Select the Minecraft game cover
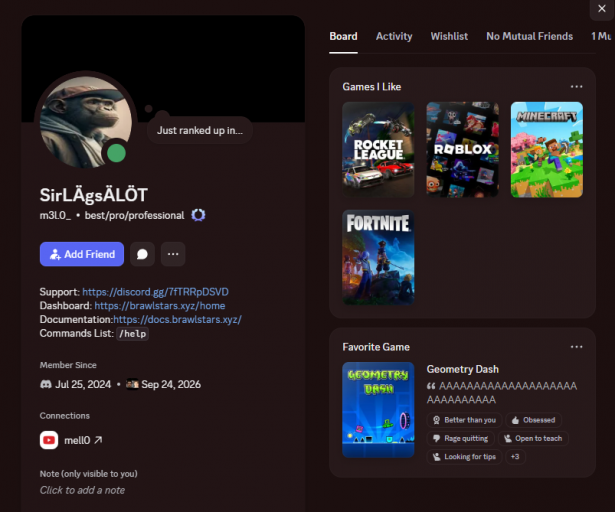Image resolution: width=615 pixels, height=512 pixels. point(547,149)
